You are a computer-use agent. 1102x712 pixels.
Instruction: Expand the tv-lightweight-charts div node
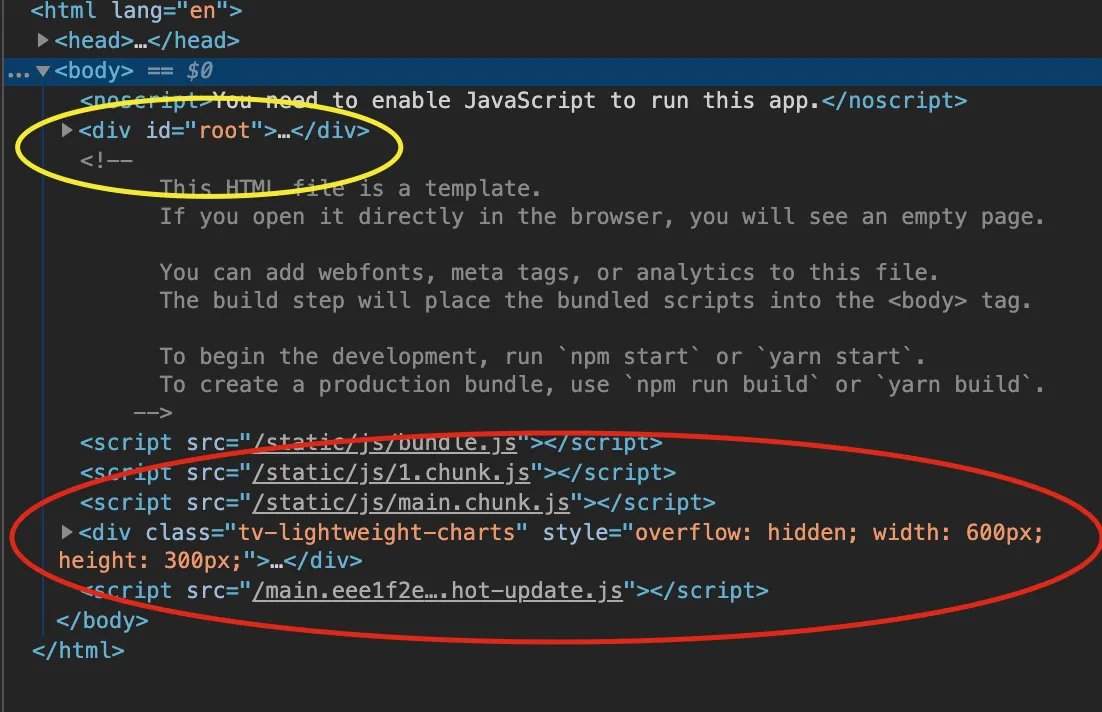click(x=67, y=532)
